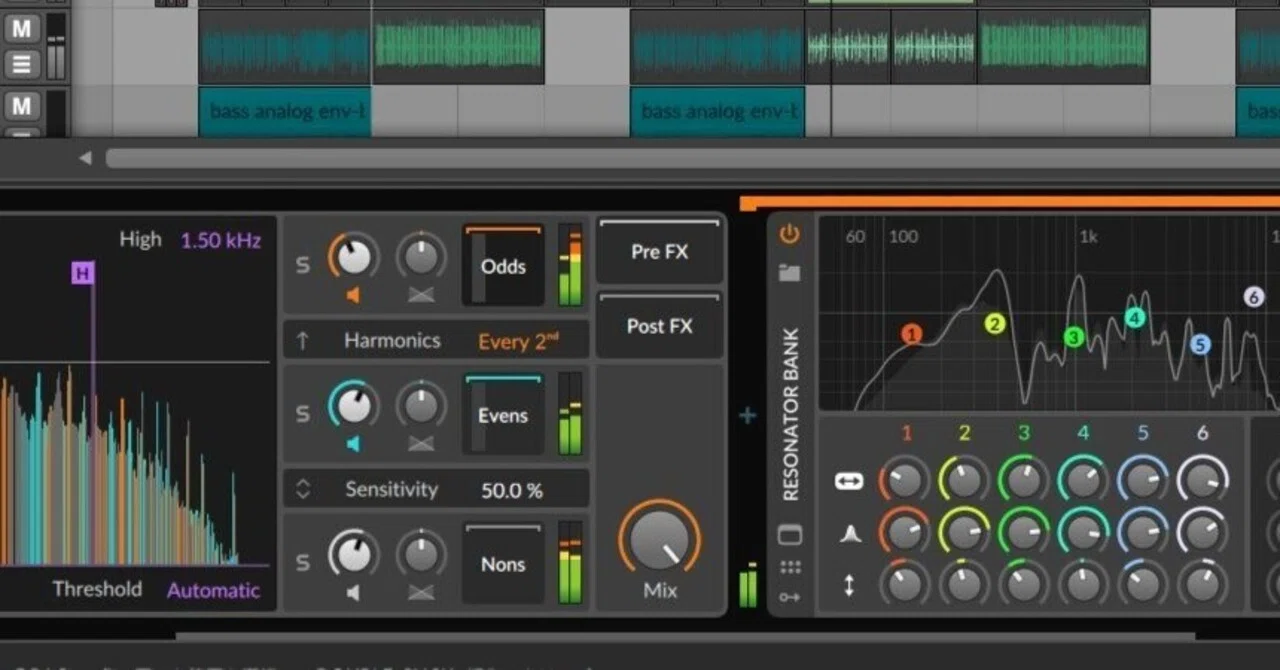Select resonator node 5 in the graph
1280x670 pixels.
(1200, 345)
